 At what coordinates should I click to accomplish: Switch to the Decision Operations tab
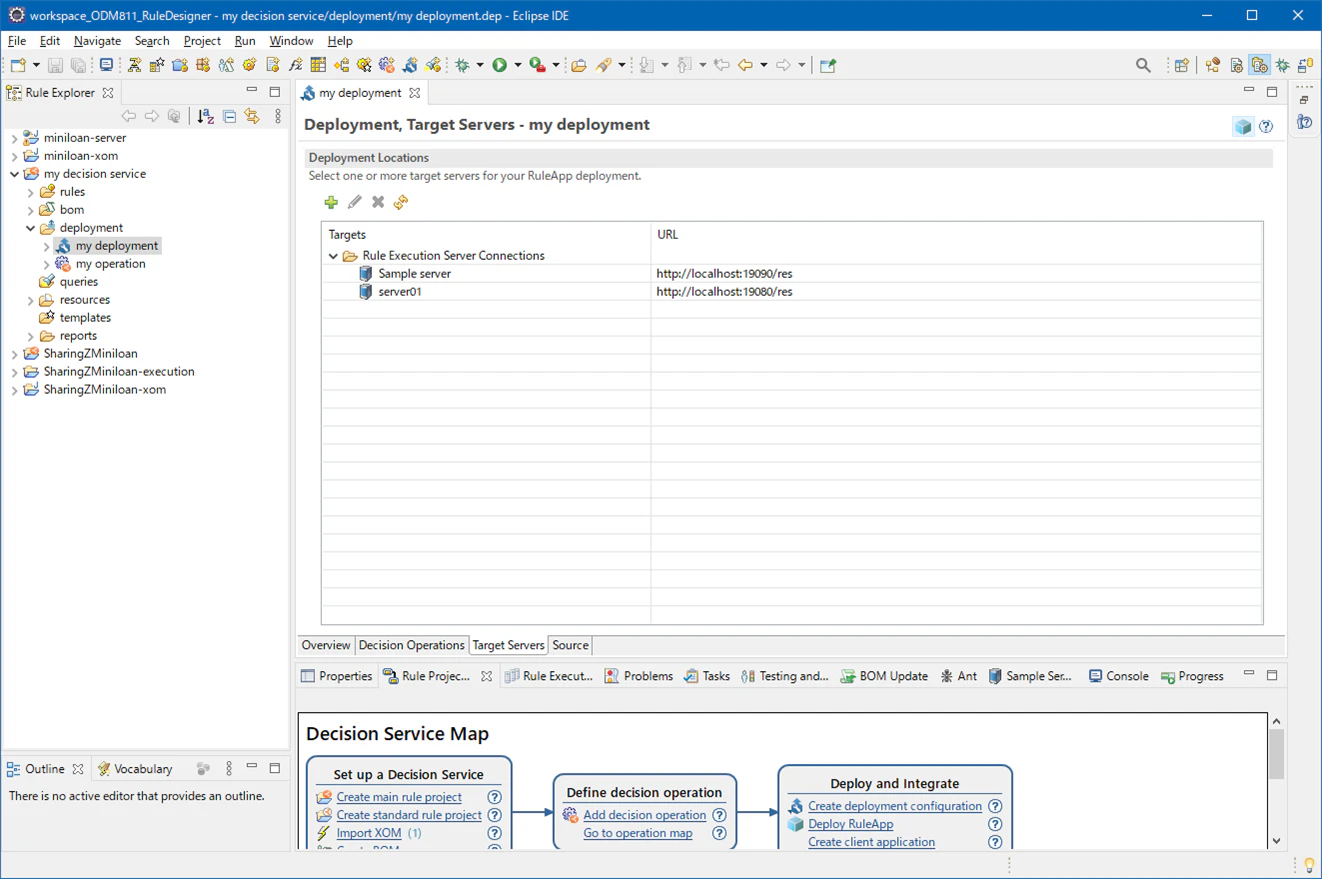pyautogui.click(x=411, y=645)
